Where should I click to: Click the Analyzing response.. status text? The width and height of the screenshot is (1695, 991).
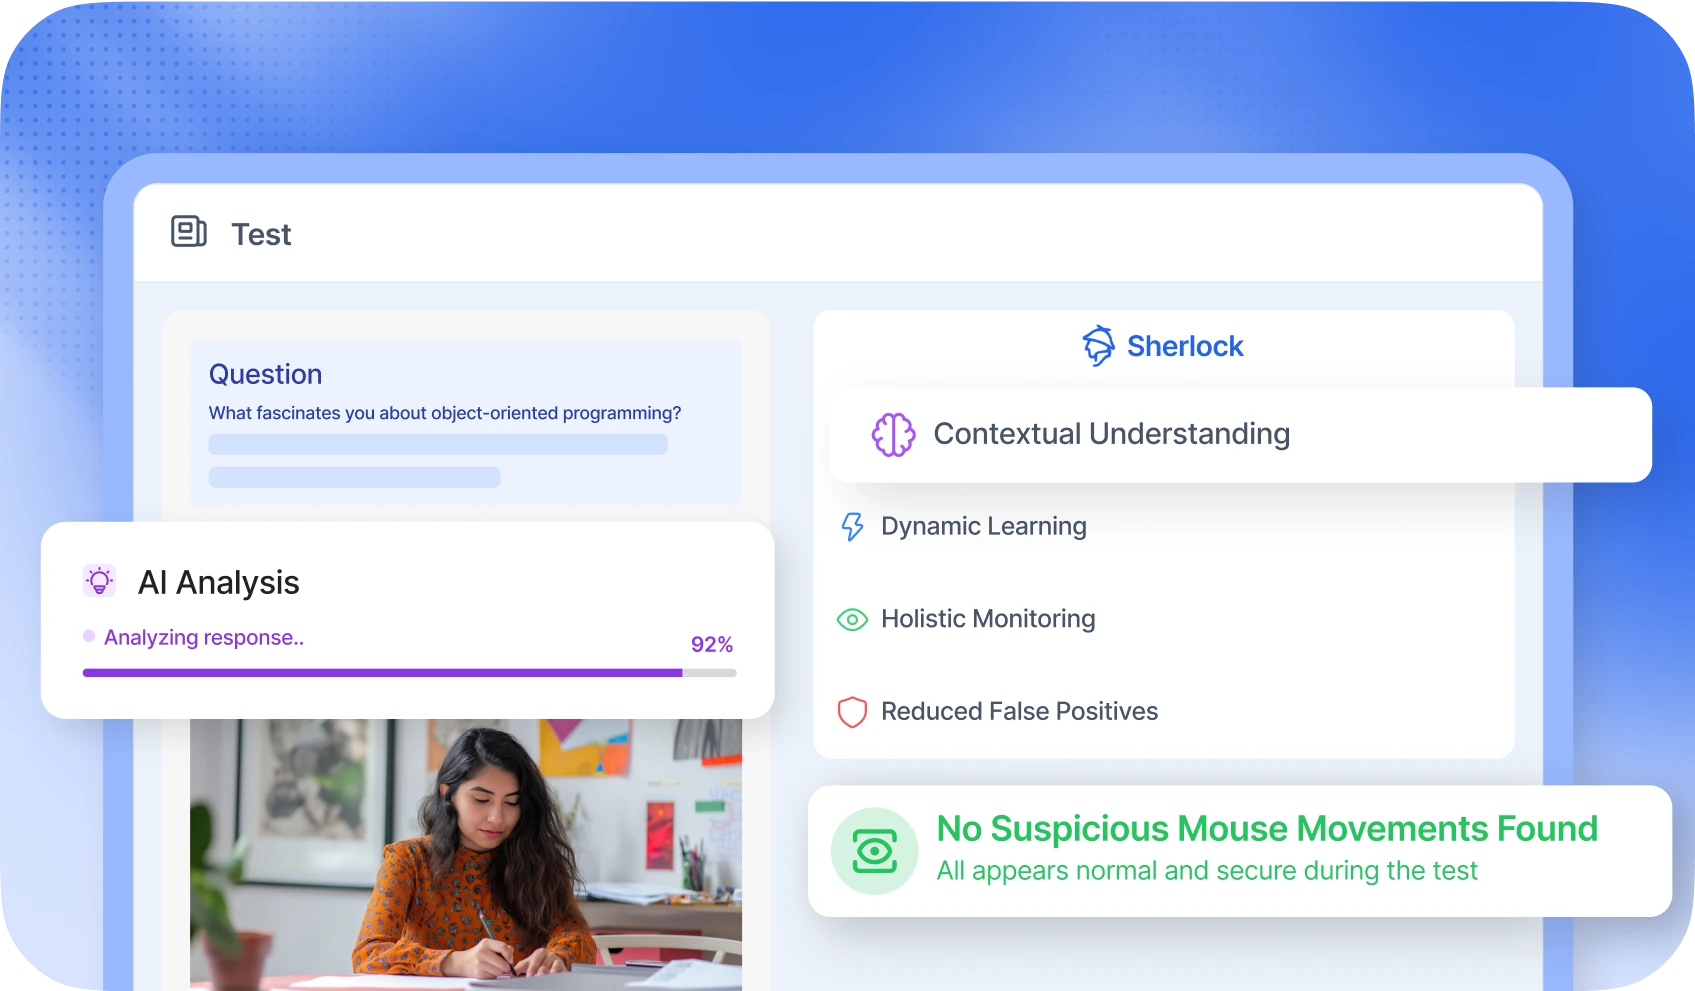pyautogui.click(x=204, y=638)
